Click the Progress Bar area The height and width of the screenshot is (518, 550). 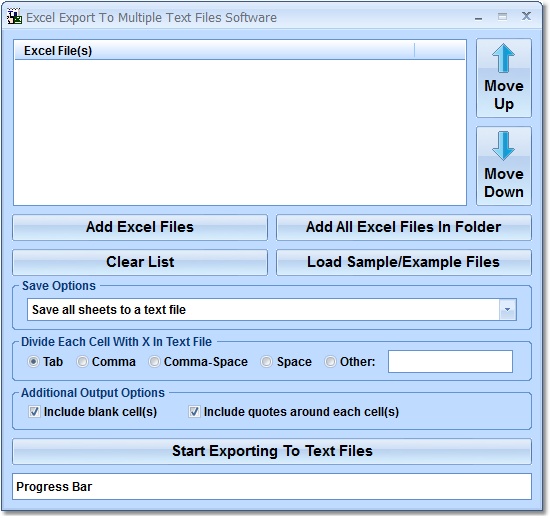[272, 487]
